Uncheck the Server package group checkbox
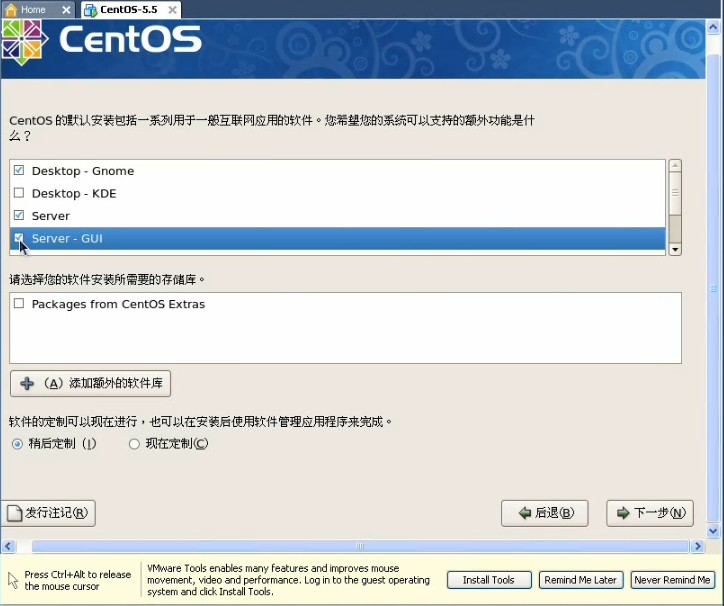This screenshot has height=606, width=724. pos(19,215)
